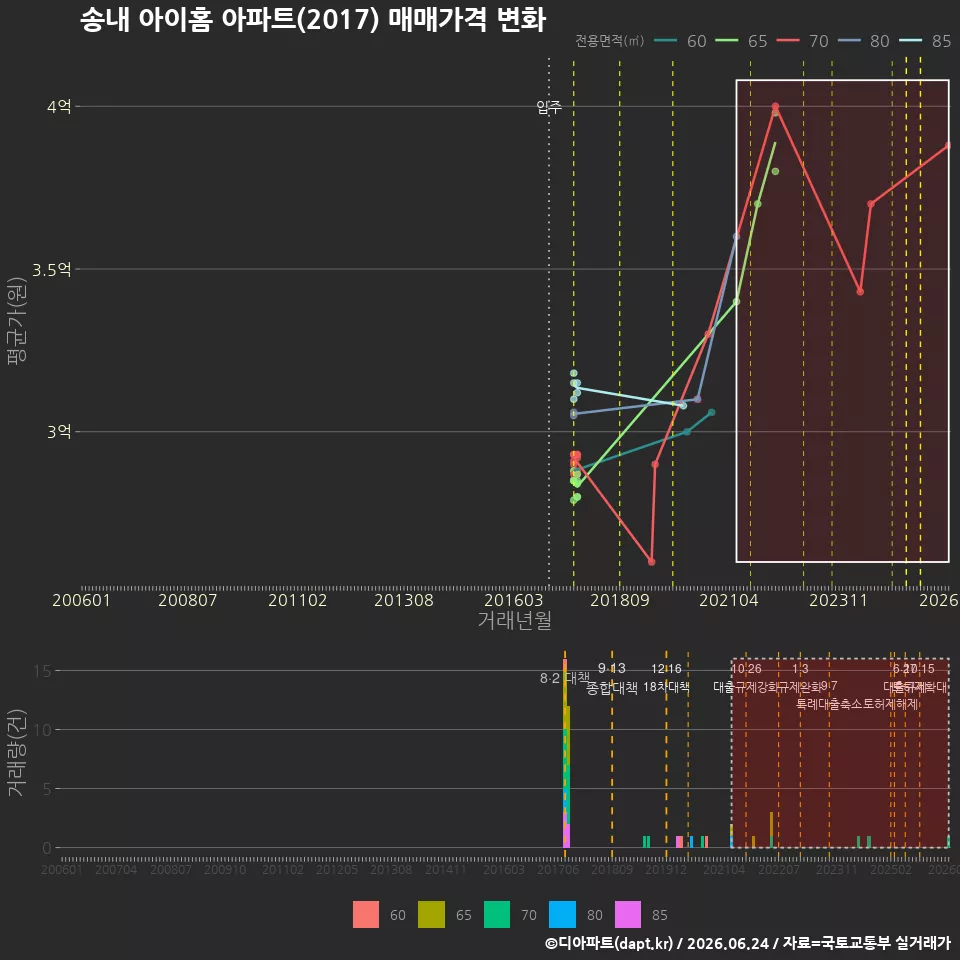Image resolution: width=960 pixels, height=960 pixels.
Task: Click the volume axis label 10
Action: pos(42,730)
